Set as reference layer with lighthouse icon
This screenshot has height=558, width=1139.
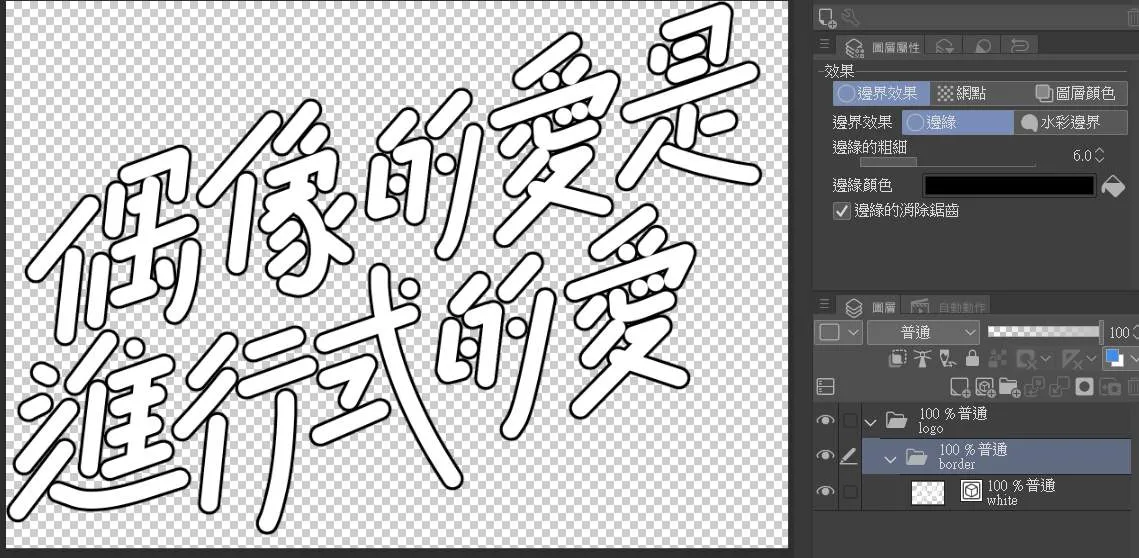click(x=922, y=357)
